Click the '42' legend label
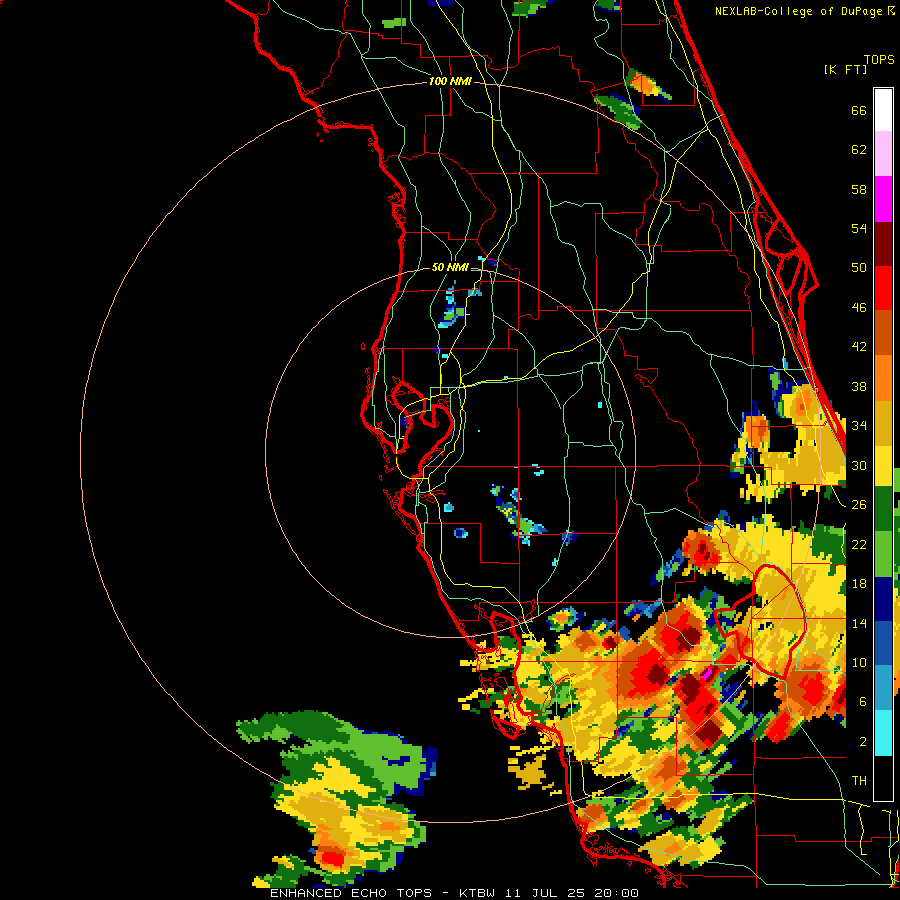The height and width of the screenshot is (900, 900). (859, 347)
